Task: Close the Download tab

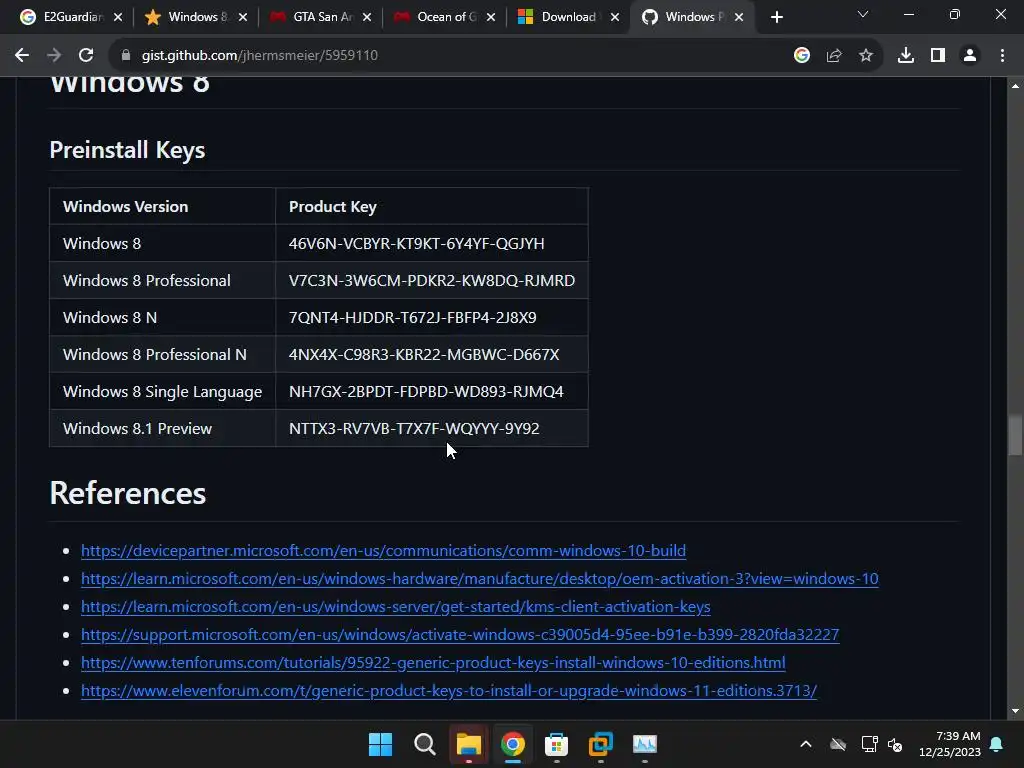Action: 615,18
